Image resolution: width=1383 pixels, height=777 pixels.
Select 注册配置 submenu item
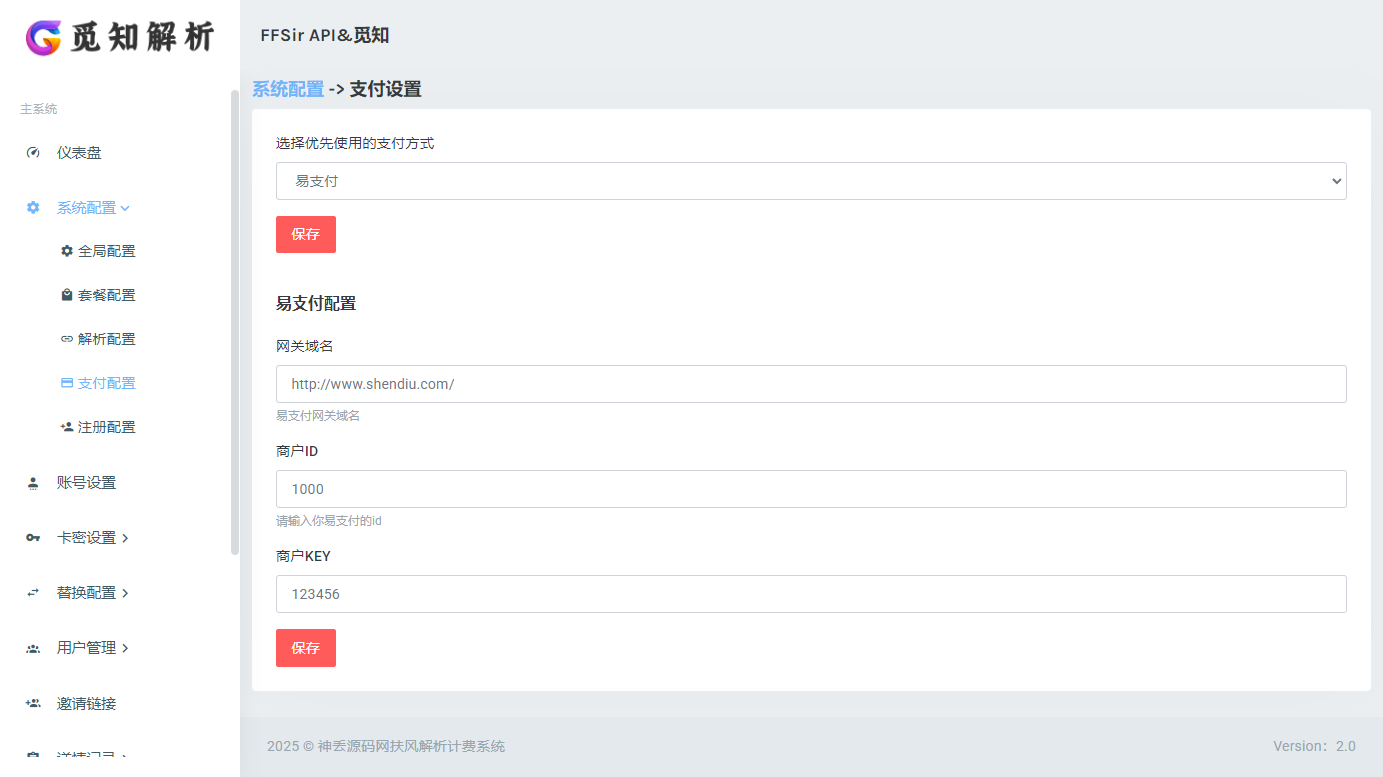(106, 427)
